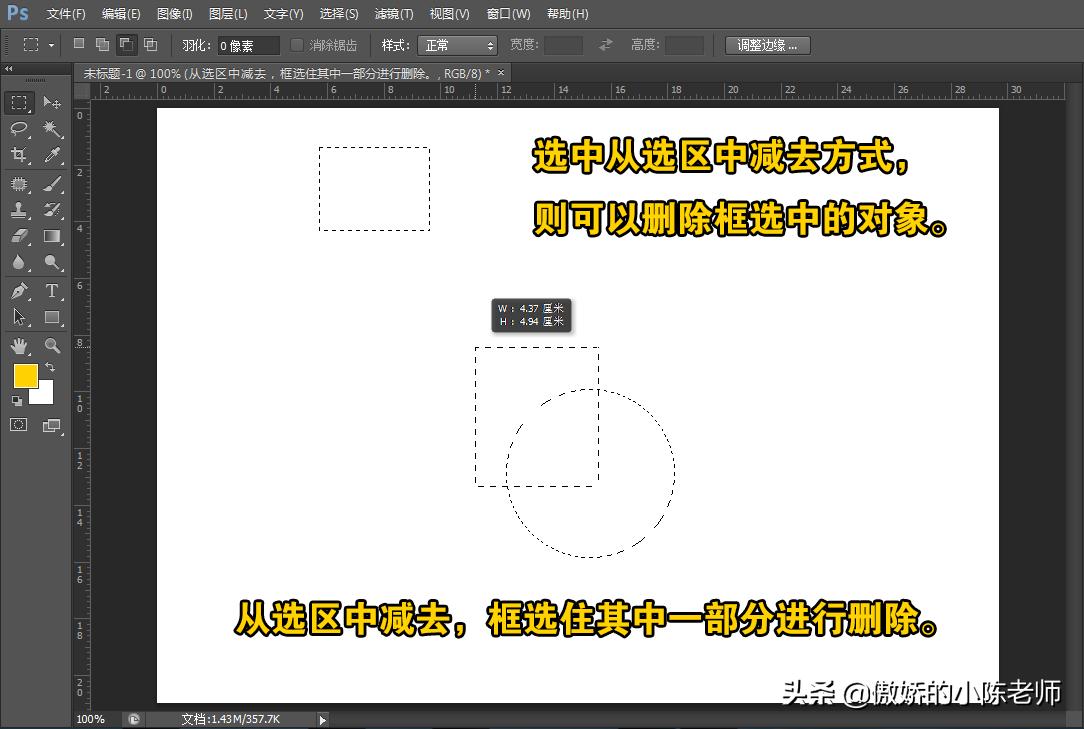Viewport: 1084px width, 729px height.
Task: Enable the anti-alias checkbox
Action: click(296, 44)
